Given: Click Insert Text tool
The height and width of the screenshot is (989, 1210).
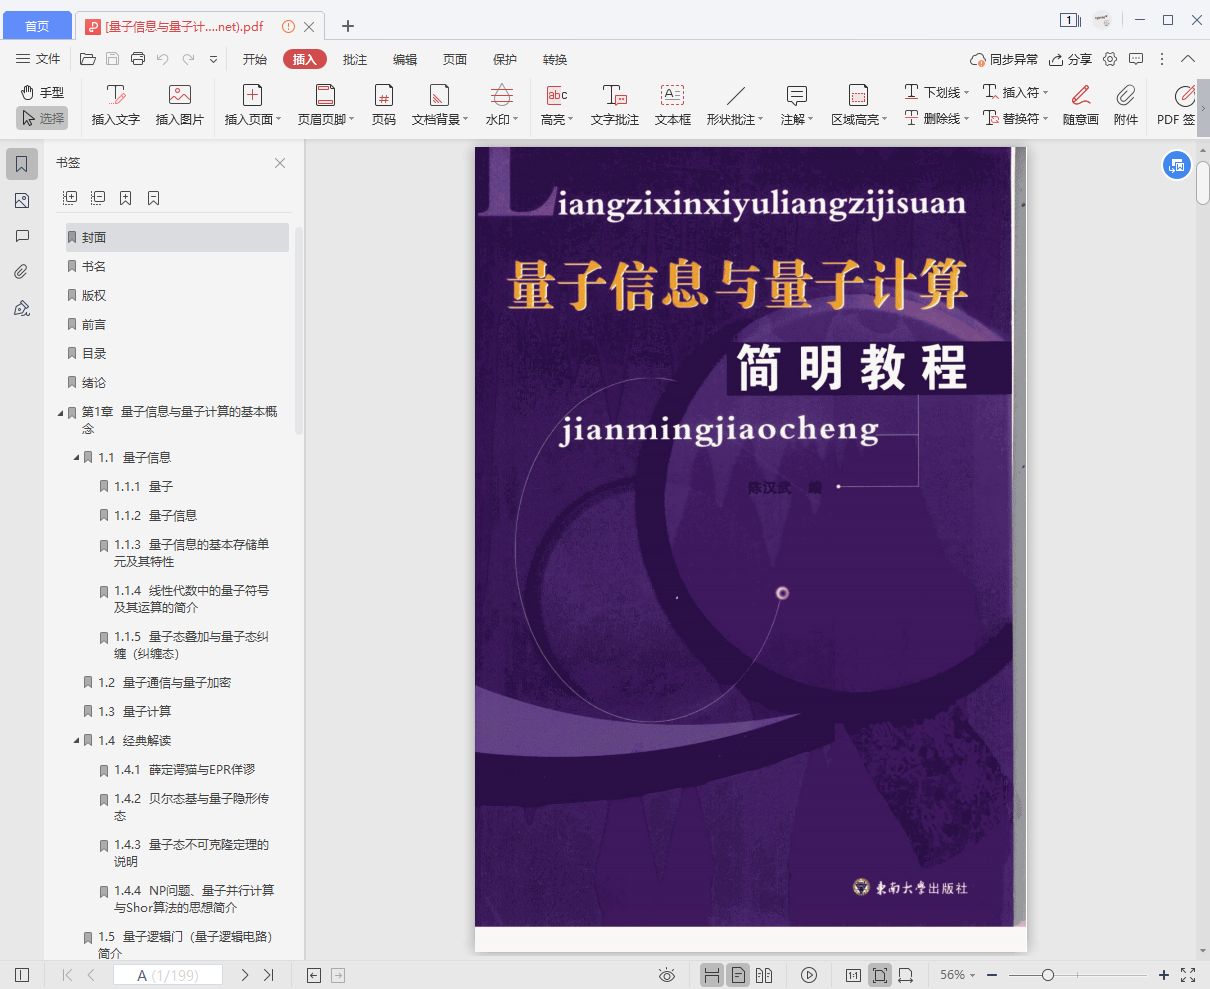Looking at the screenshot, I should (116, 105).
